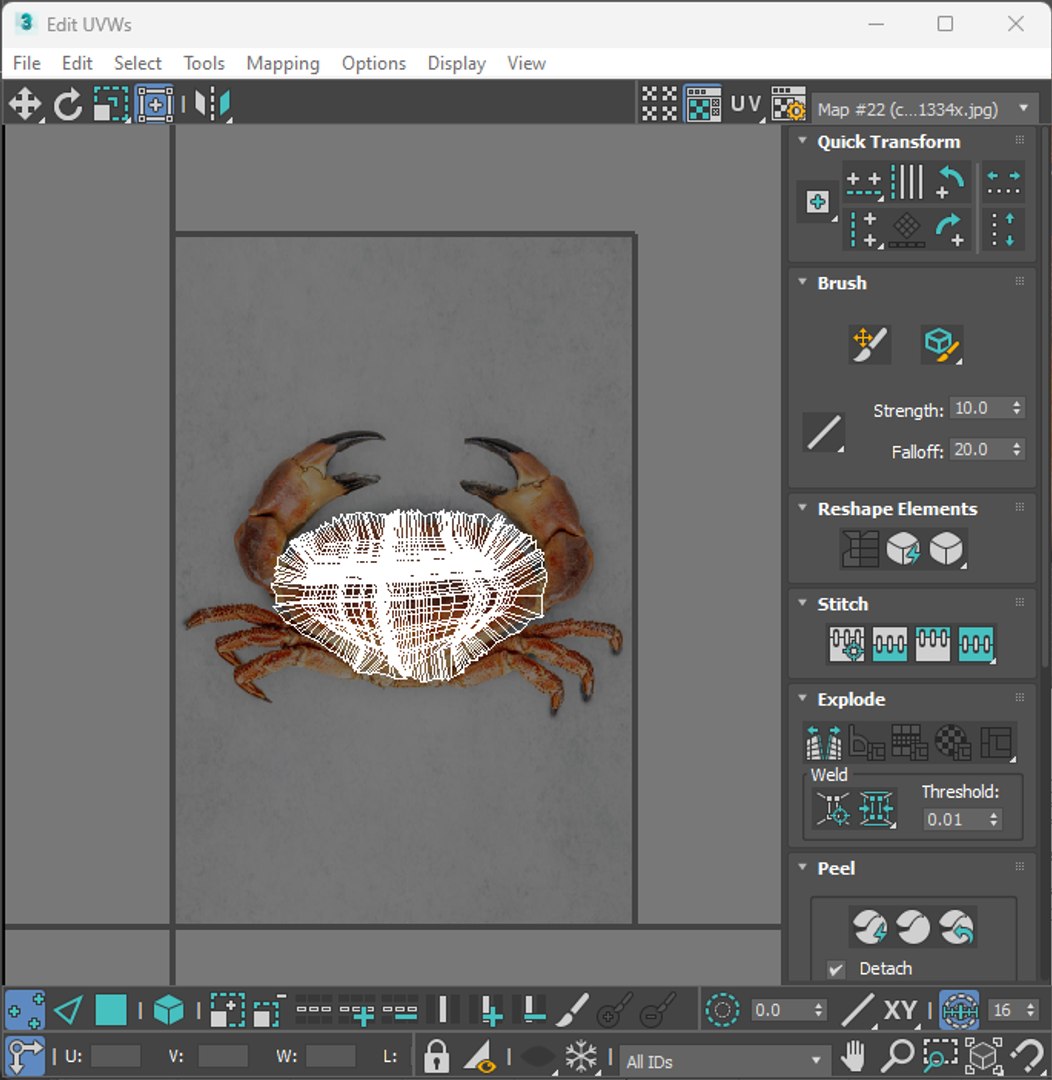The image size is (1052, 1080).
Task: Click the Reset Peel icon
Action: (x=956, y=927)
